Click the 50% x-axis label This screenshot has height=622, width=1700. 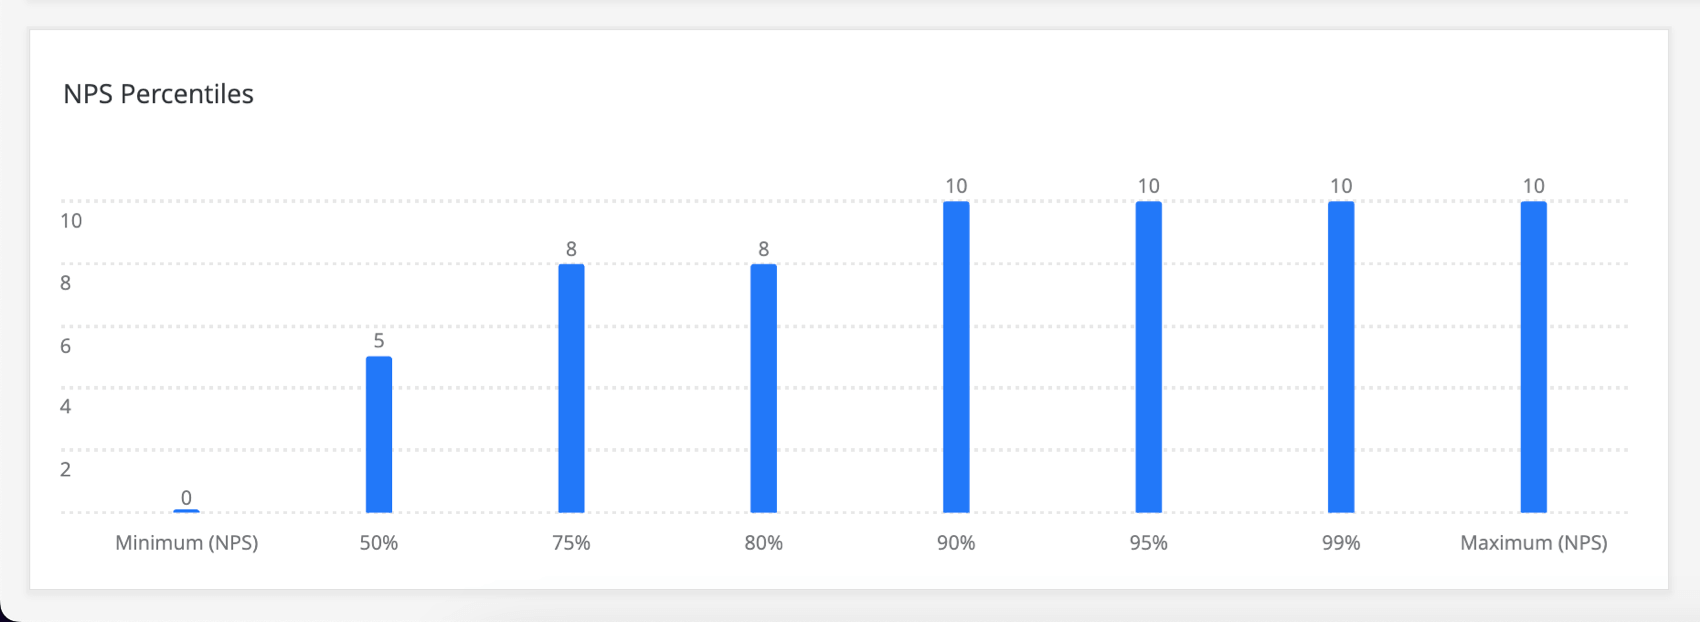click(379, 543)
